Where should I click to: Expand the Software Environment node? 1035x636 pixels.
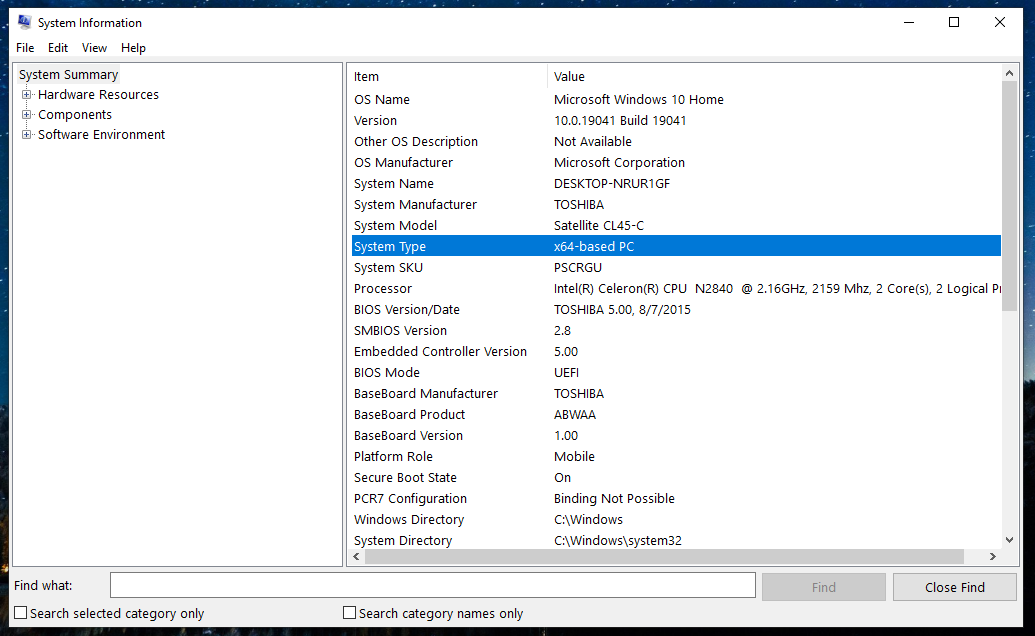[27, 135]
